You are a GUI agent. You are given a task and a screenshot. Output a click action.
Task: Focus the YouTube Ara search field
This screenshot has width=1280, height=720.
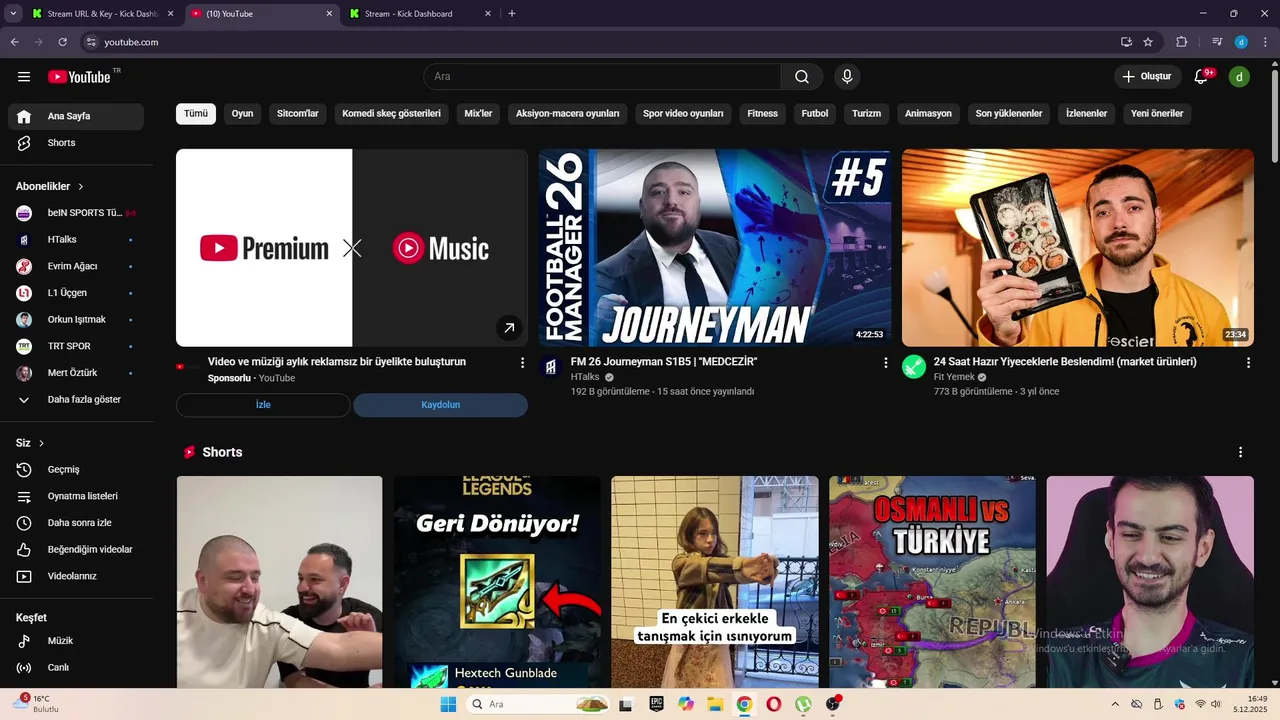(602, 77)
